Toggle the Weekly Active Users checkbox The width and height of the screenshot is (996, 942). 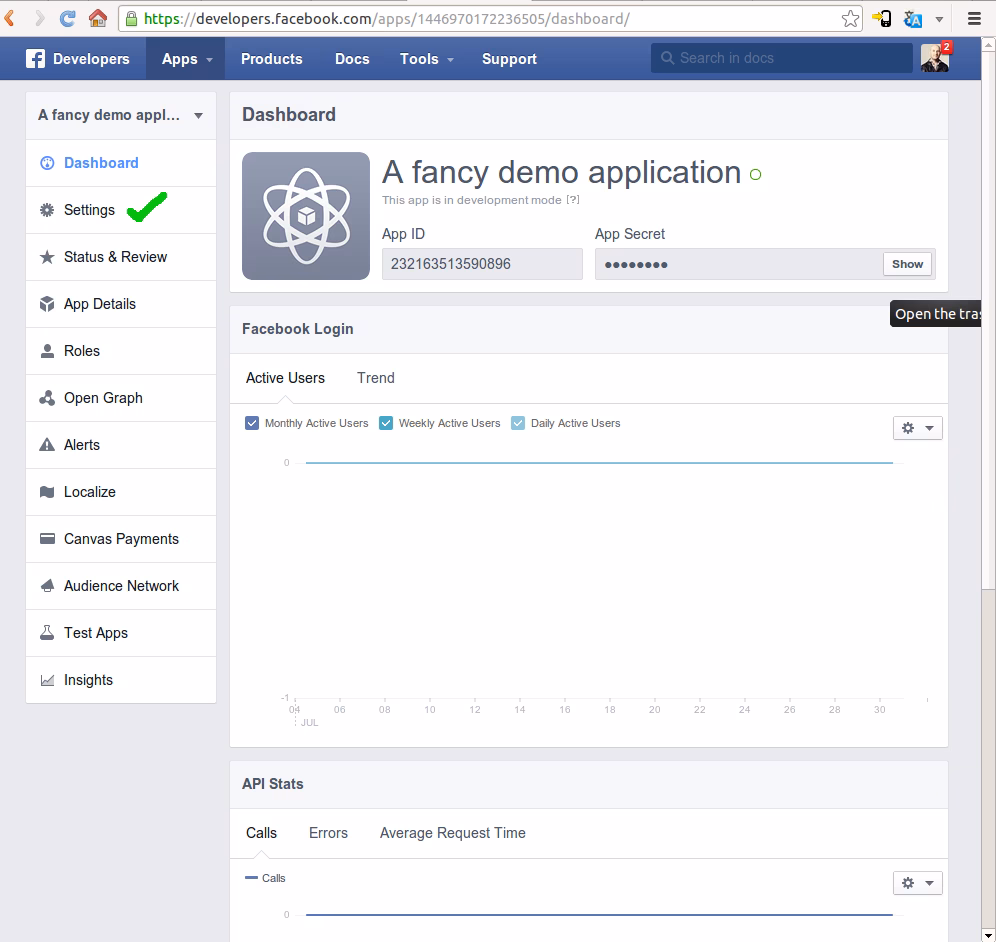(386, 423)
